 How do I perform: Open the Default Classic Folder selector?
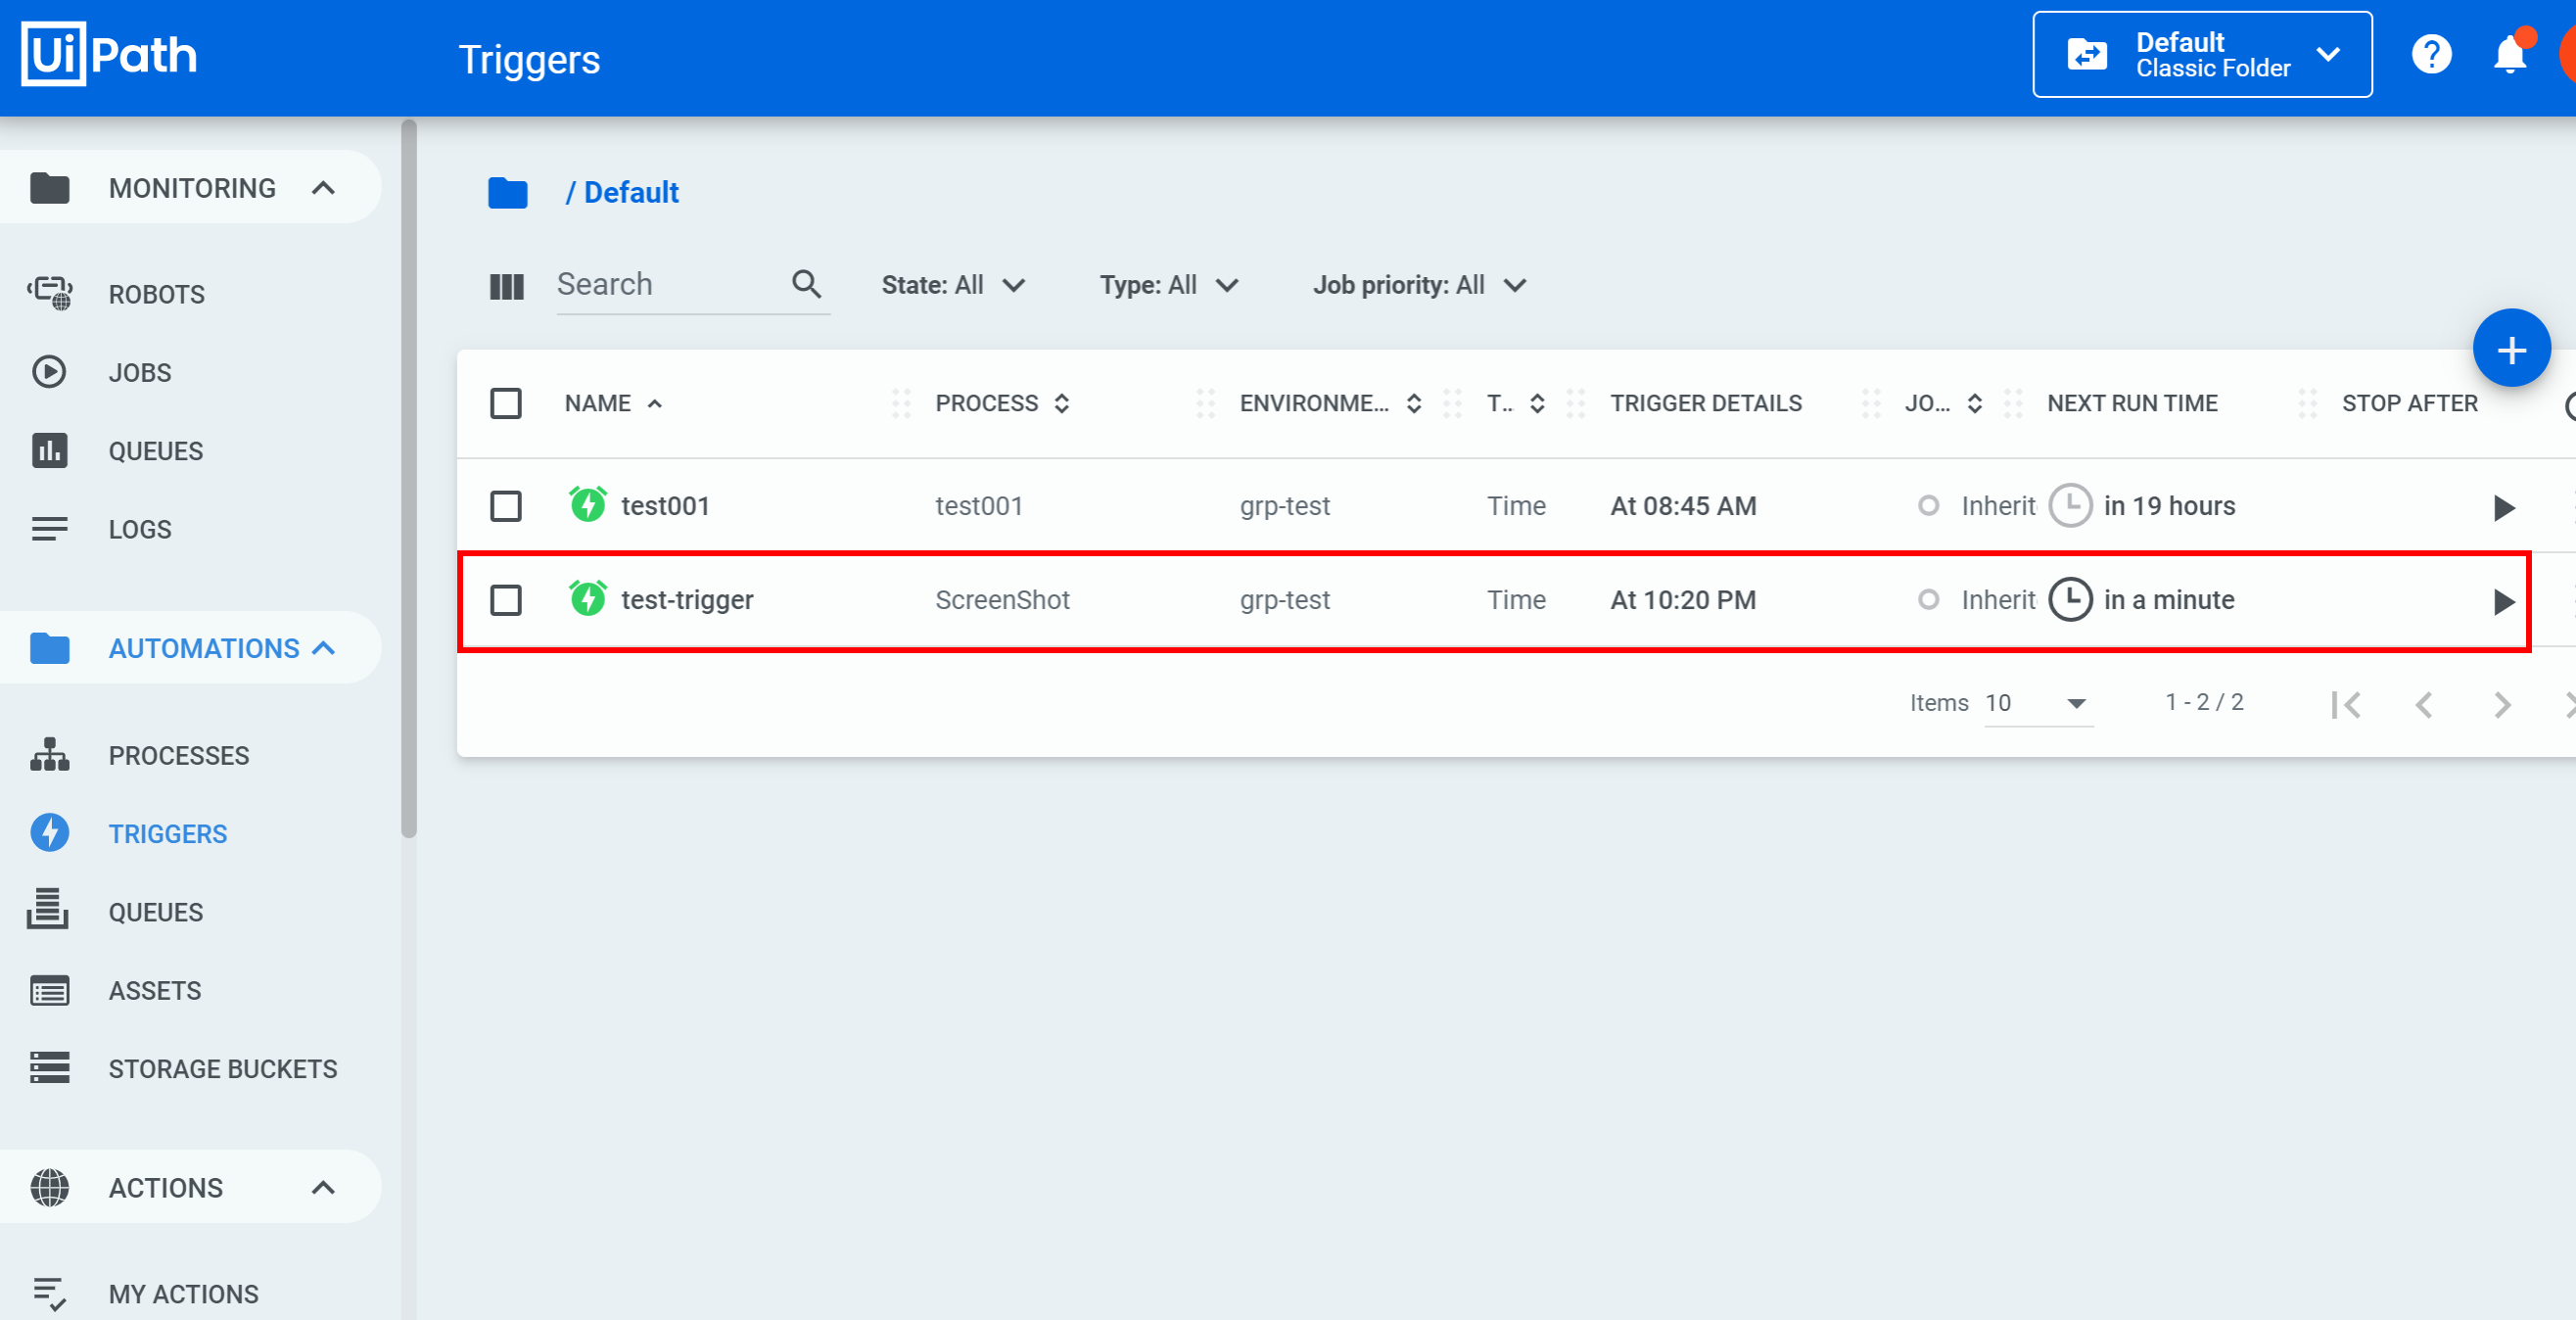coord(2201,55)
